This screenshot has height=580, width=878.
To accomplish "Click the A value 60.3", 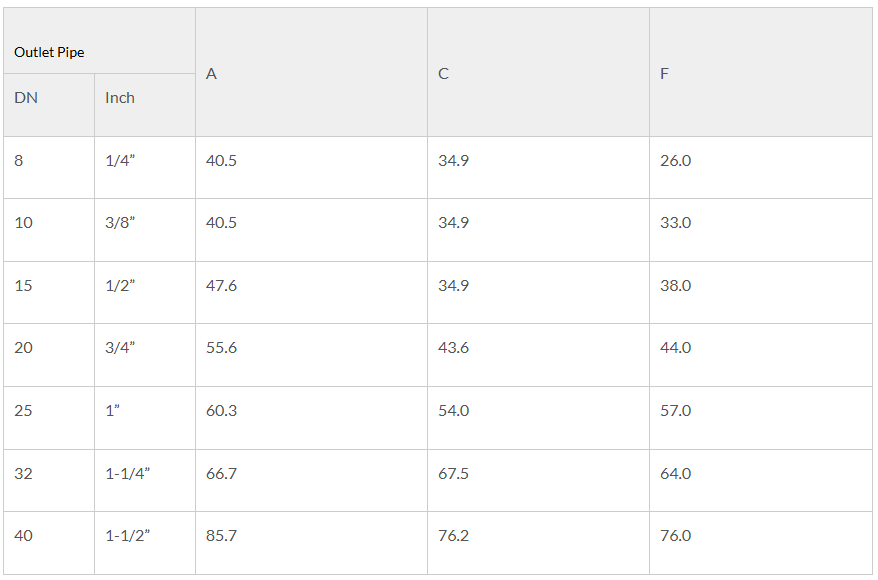I will [x=311, y=418].
